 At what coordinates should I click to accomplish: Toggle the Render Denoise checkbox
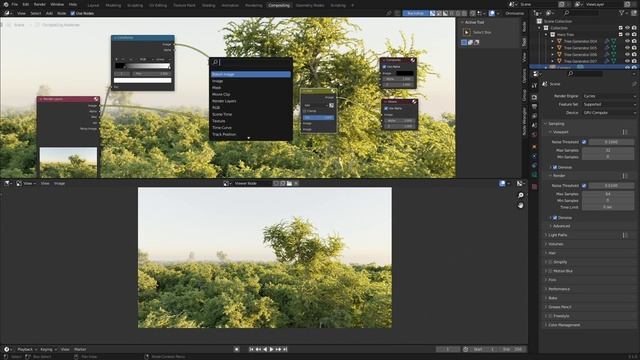[555, 218]
